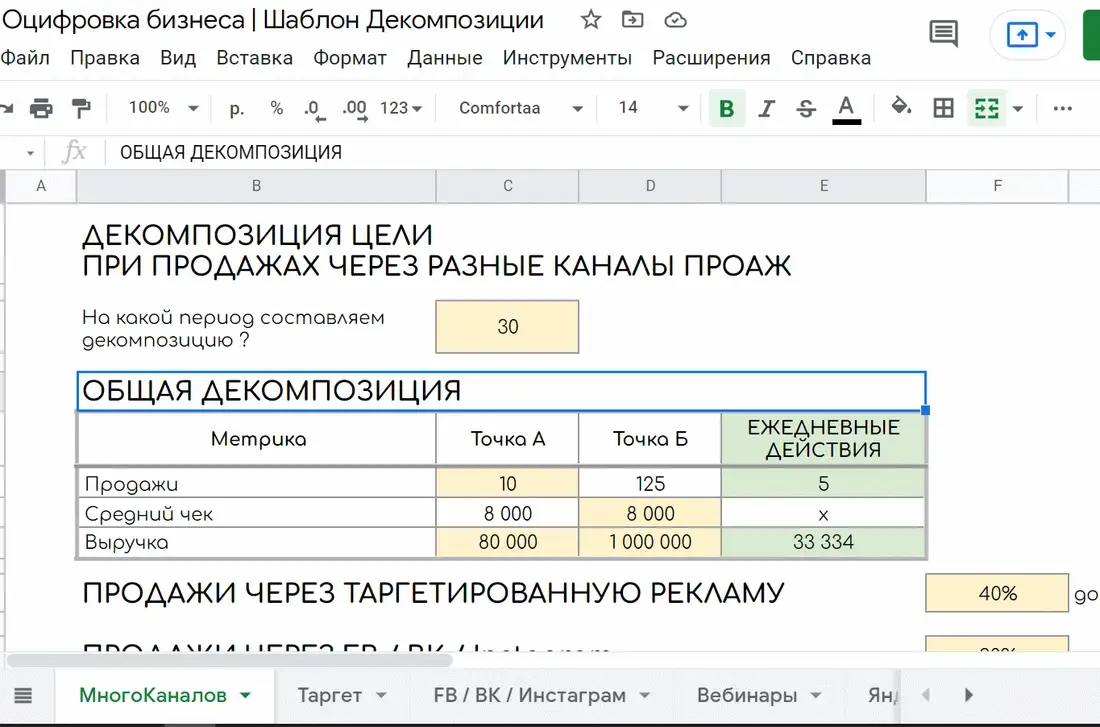Click the horizontal scrollbar

[230, 660]
